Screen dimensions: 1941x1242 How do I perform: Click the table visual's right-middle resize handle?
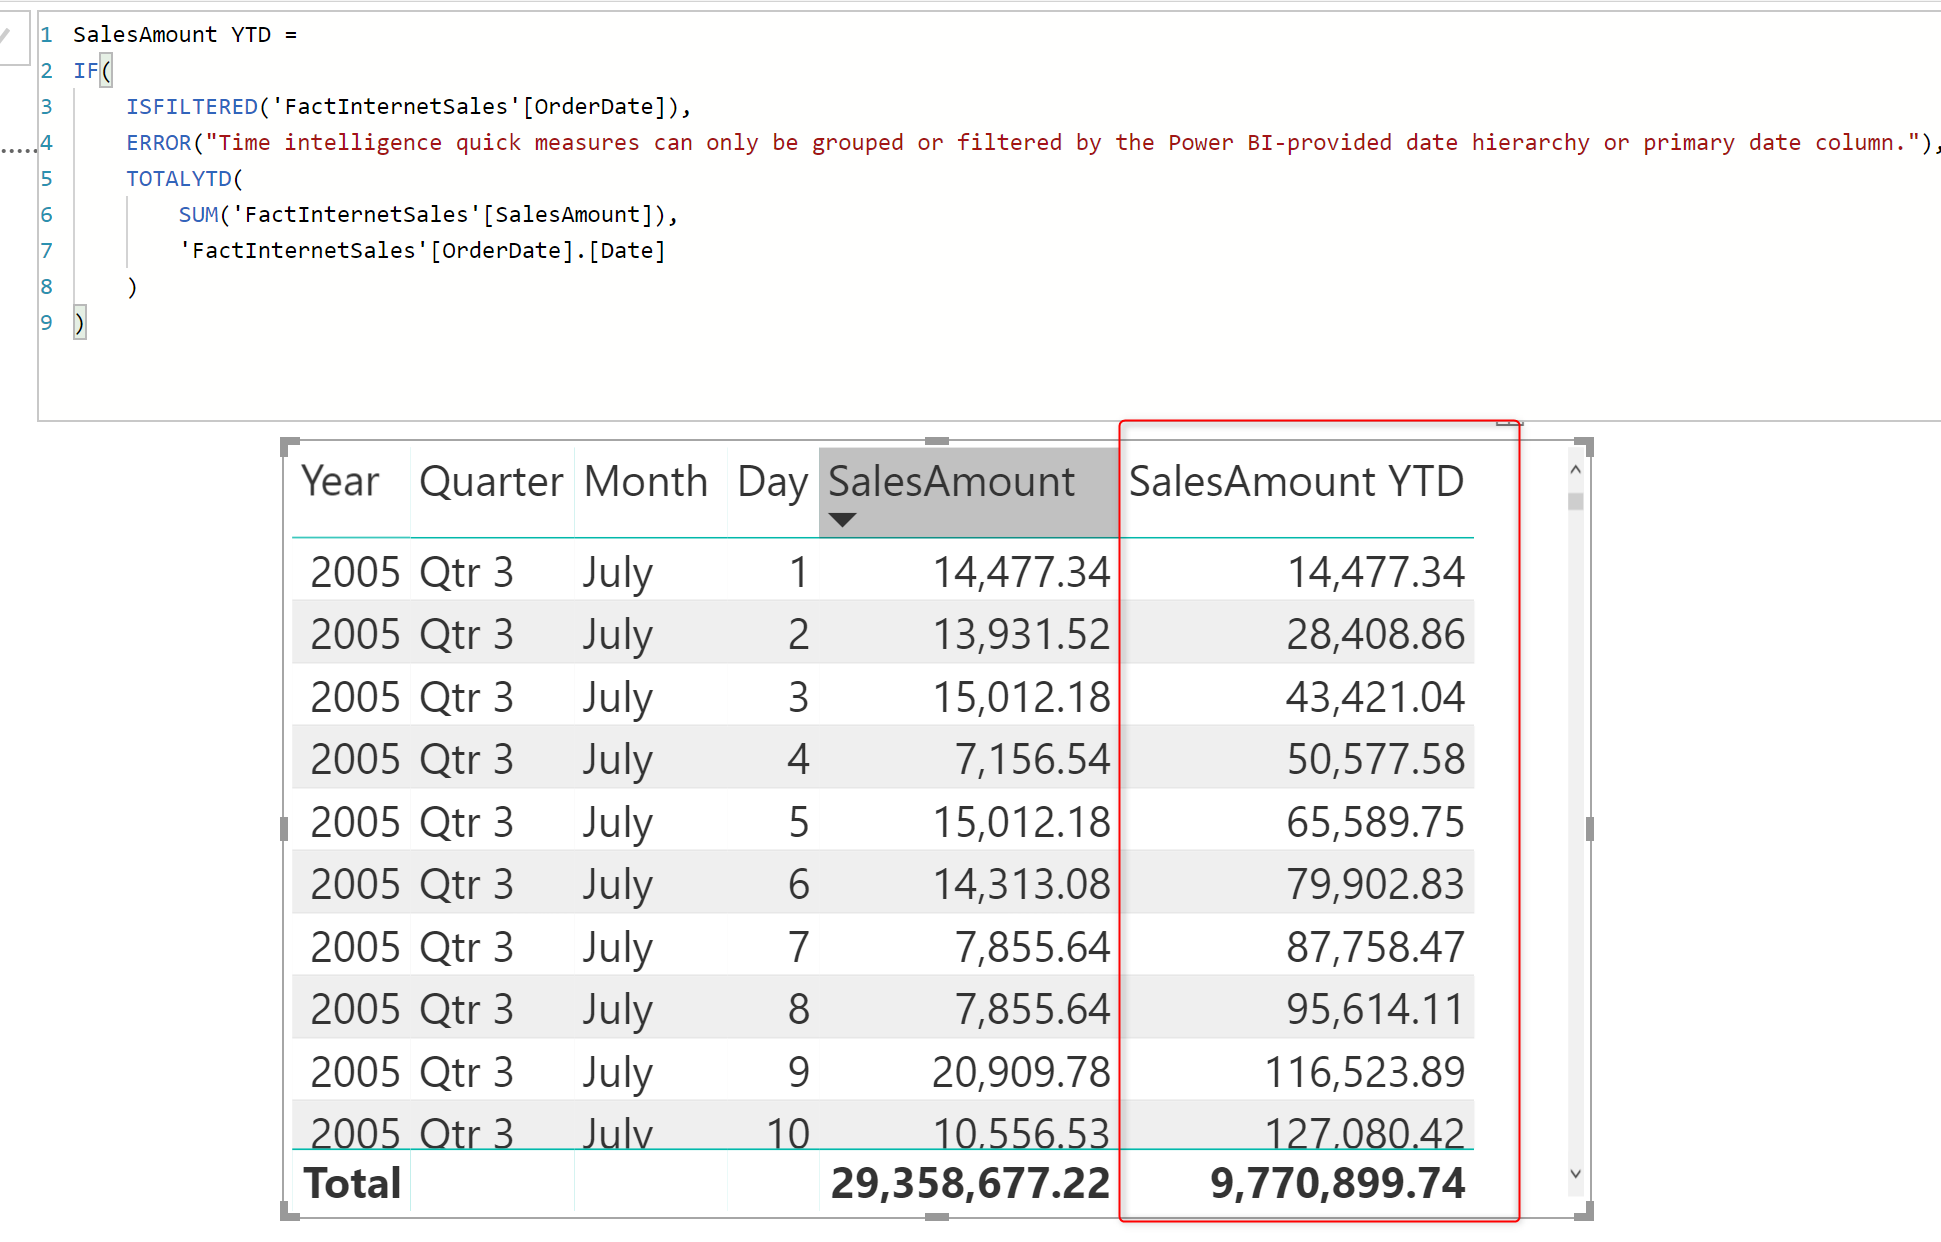click(1589, 829)
